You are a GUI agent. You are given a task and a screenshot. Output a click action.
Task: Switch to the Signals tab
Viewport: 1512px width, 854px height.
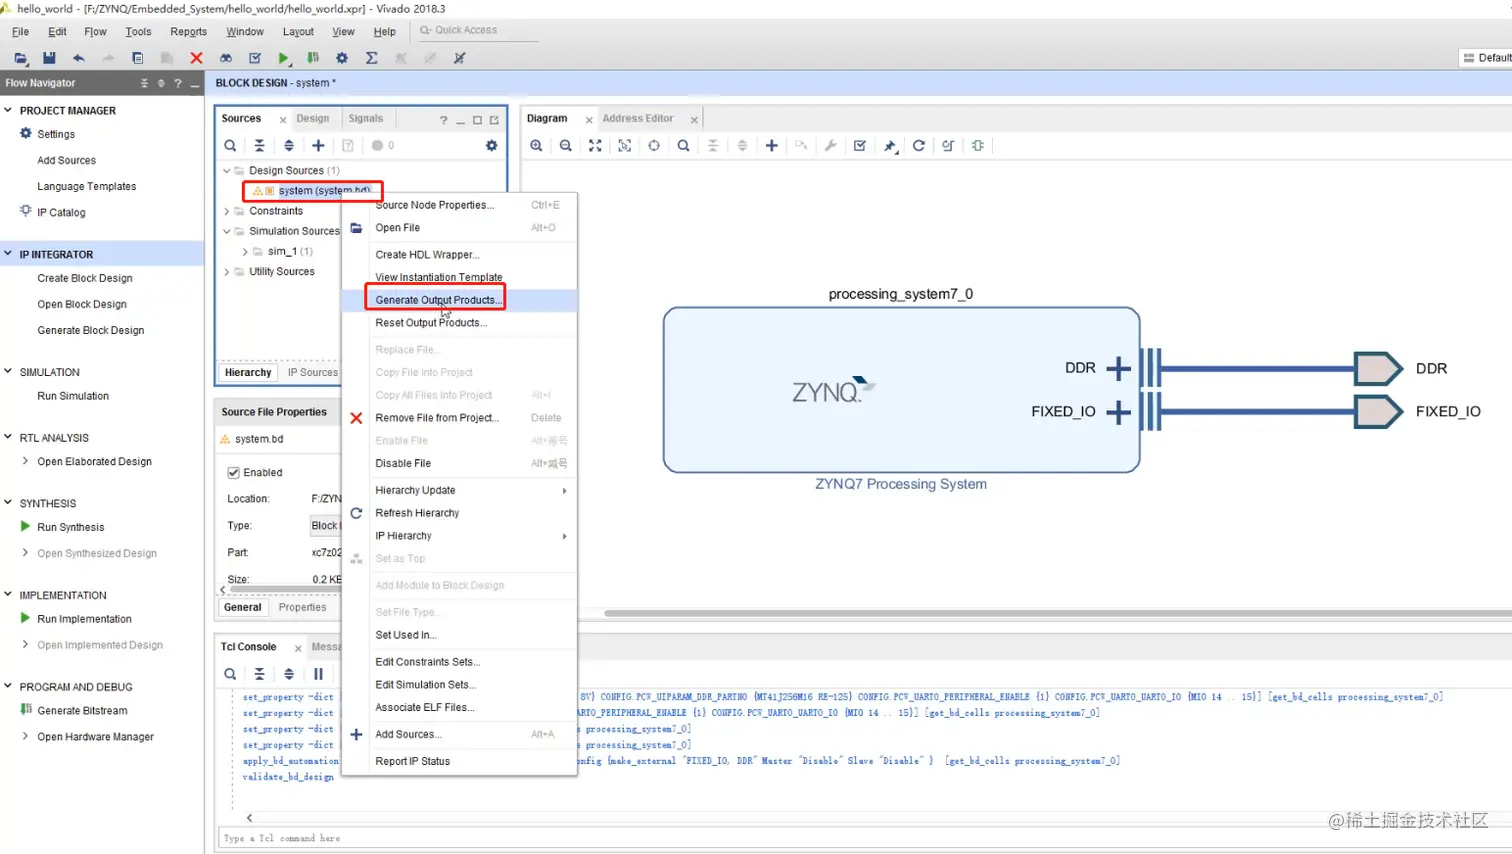tap(366, 118)
